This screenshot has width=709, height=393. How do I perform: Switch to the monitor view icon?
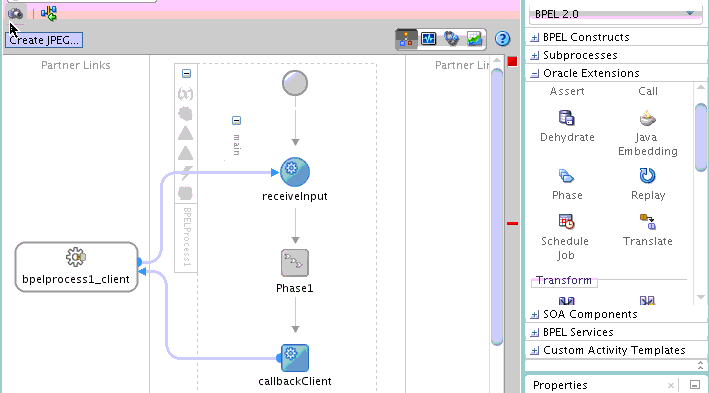(428, 39)
